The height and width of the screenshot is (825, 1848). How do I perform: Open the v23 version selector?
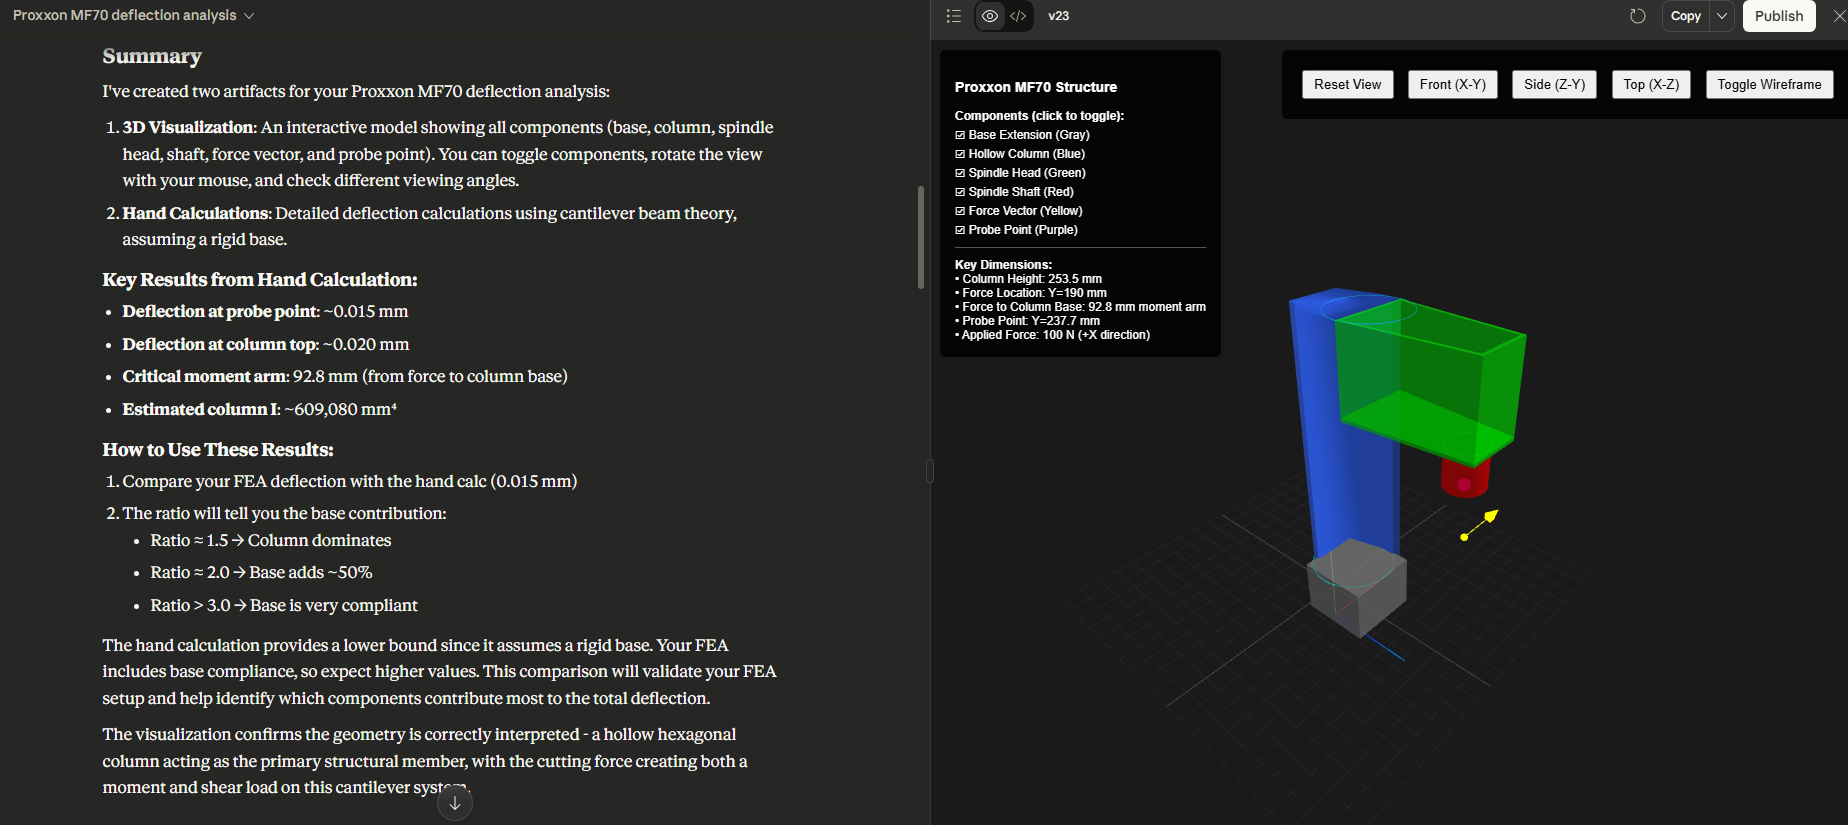[x=1058, y=16]
